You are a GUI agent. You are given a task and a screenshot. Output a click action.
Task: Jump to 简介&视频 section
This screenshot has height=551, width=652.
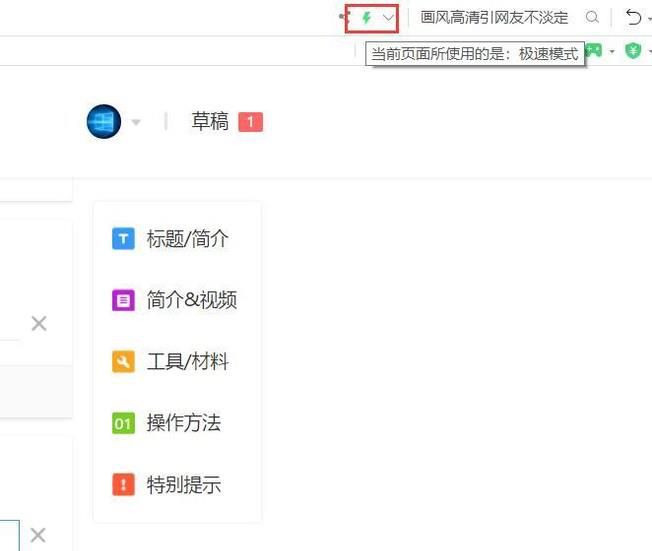click(192, 300)
